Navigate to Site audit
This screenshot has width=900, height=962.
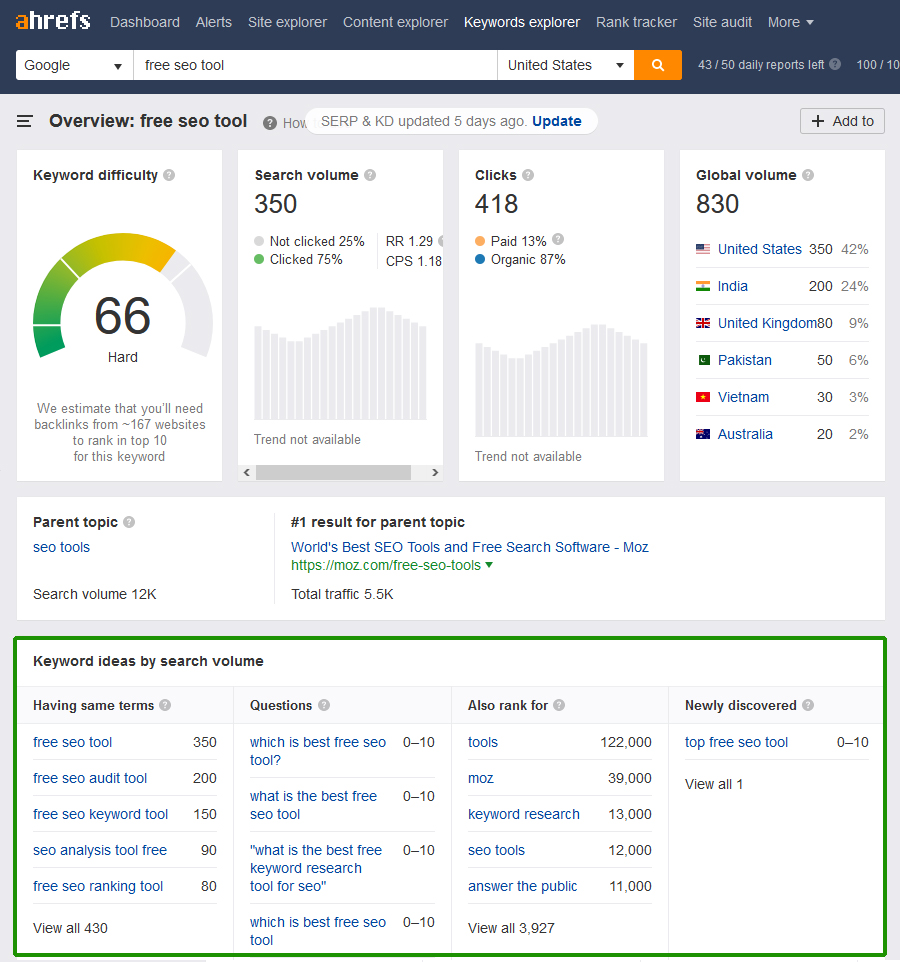pos(722,22)
